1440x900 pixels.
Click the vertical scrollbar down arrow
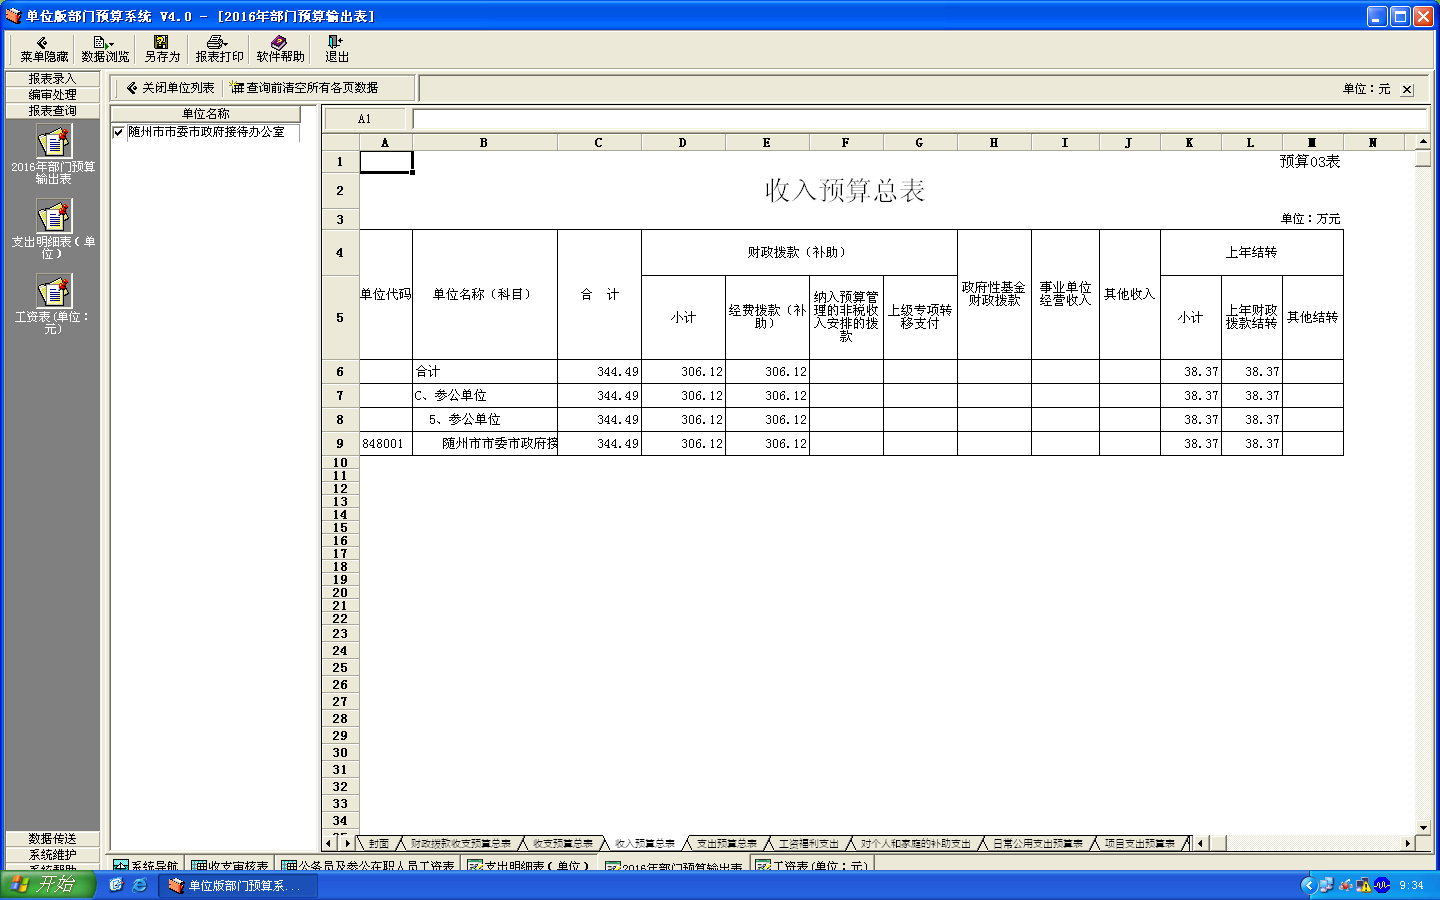click(1423, 828)
